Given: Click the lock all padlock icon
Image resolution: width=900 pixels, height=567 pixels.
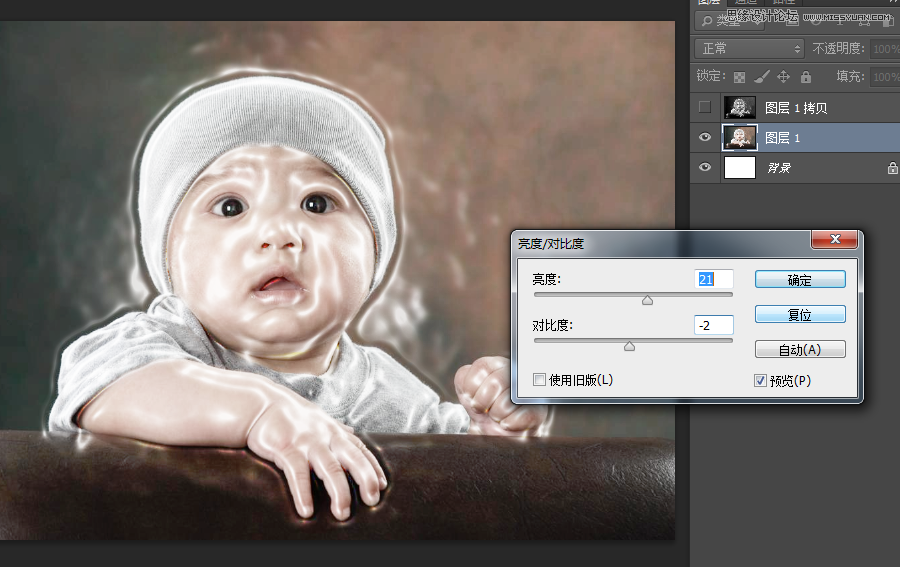Looking at the screenshot, I should pyautogui.click(x=806, y=76).
